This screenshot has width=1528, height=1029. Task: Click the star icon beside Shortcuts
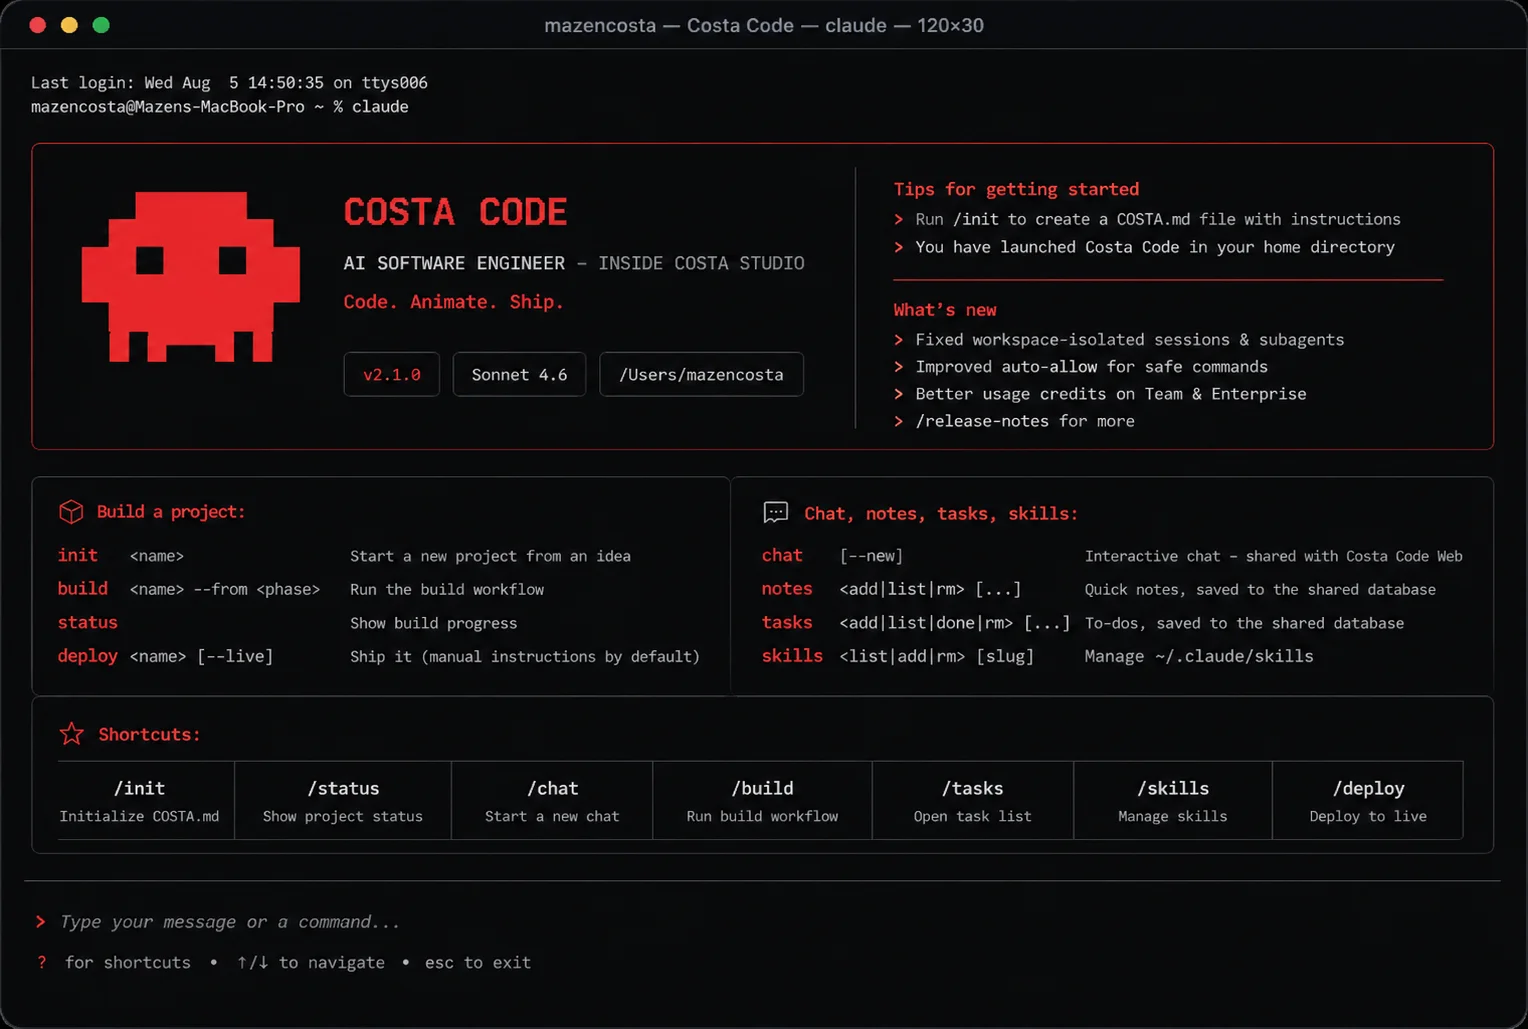tap(72, 734)
